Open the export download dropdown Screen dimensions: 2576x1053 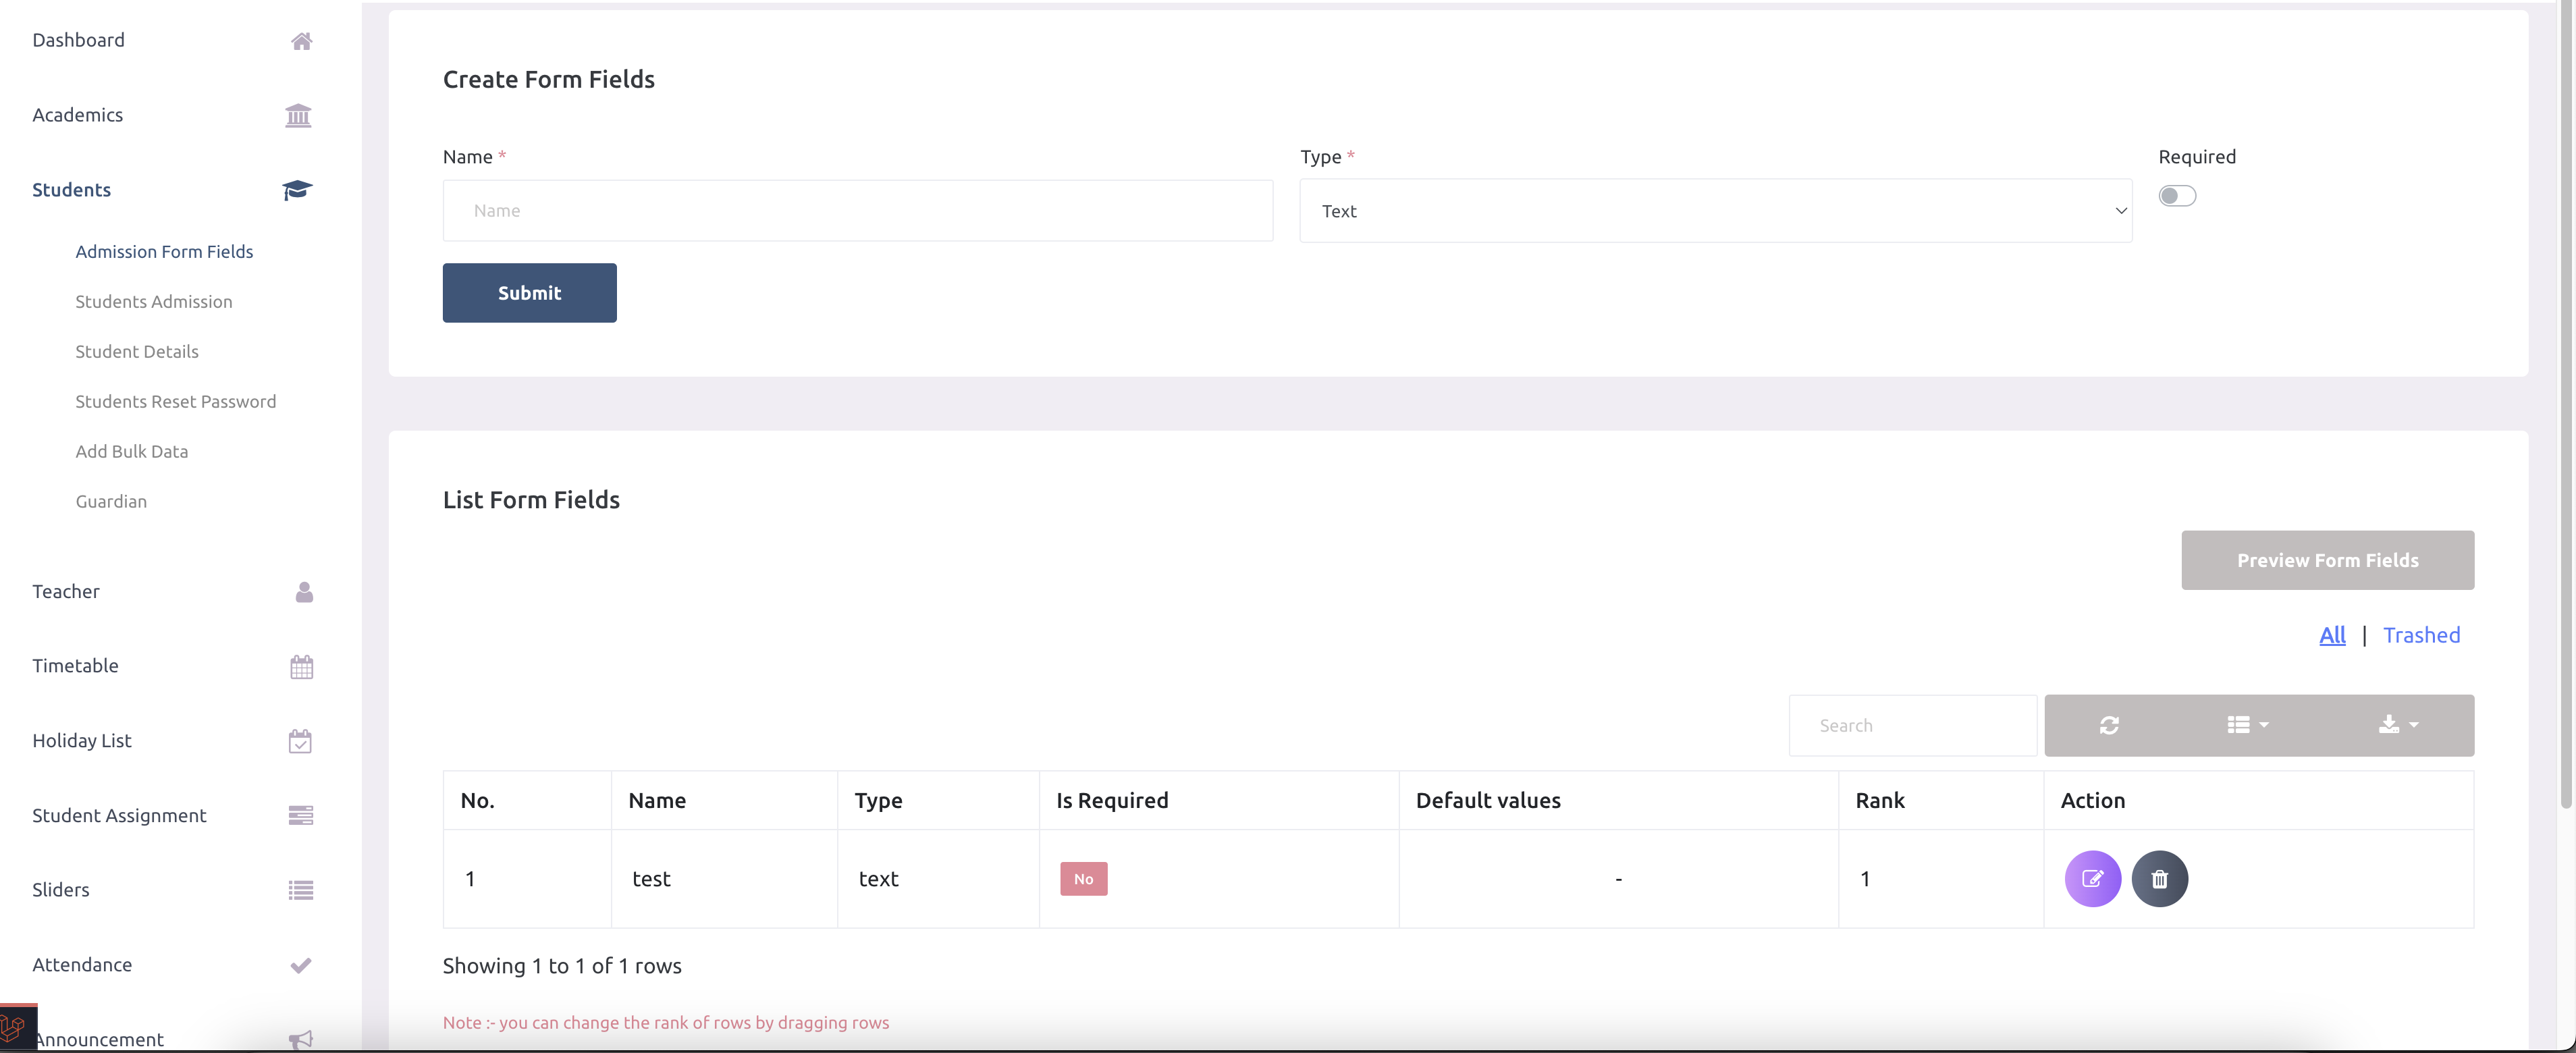2396,725
